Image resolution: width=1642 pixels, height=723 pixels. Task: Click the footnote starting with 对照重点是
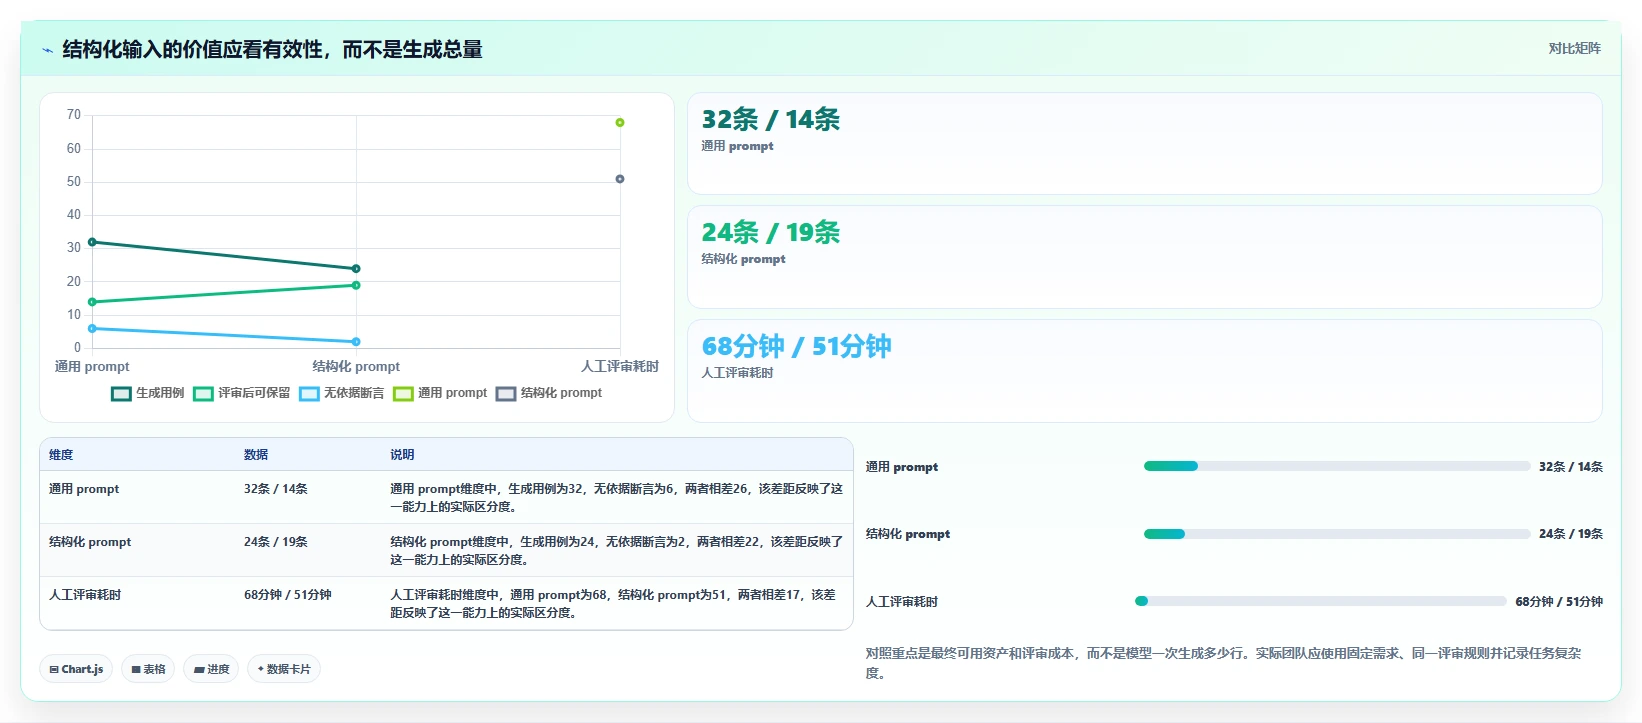1223,663
